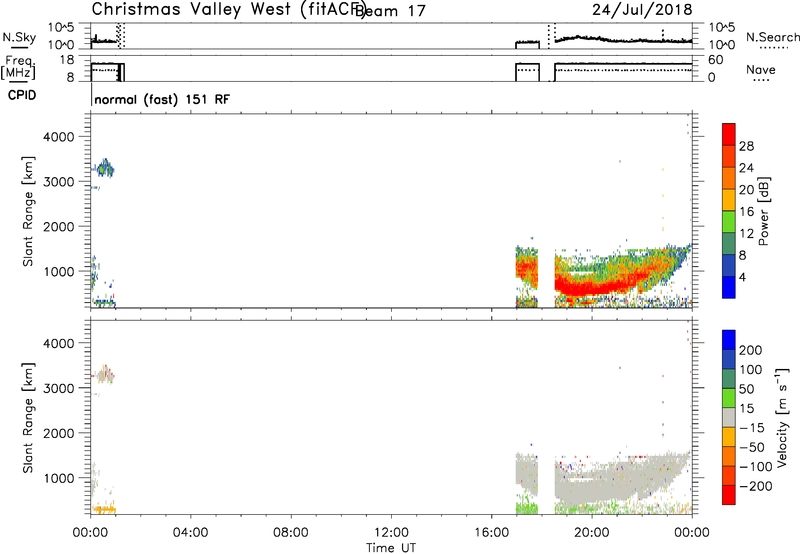
Task: Click the 08:00 time axis label
Action: [290, 533]
